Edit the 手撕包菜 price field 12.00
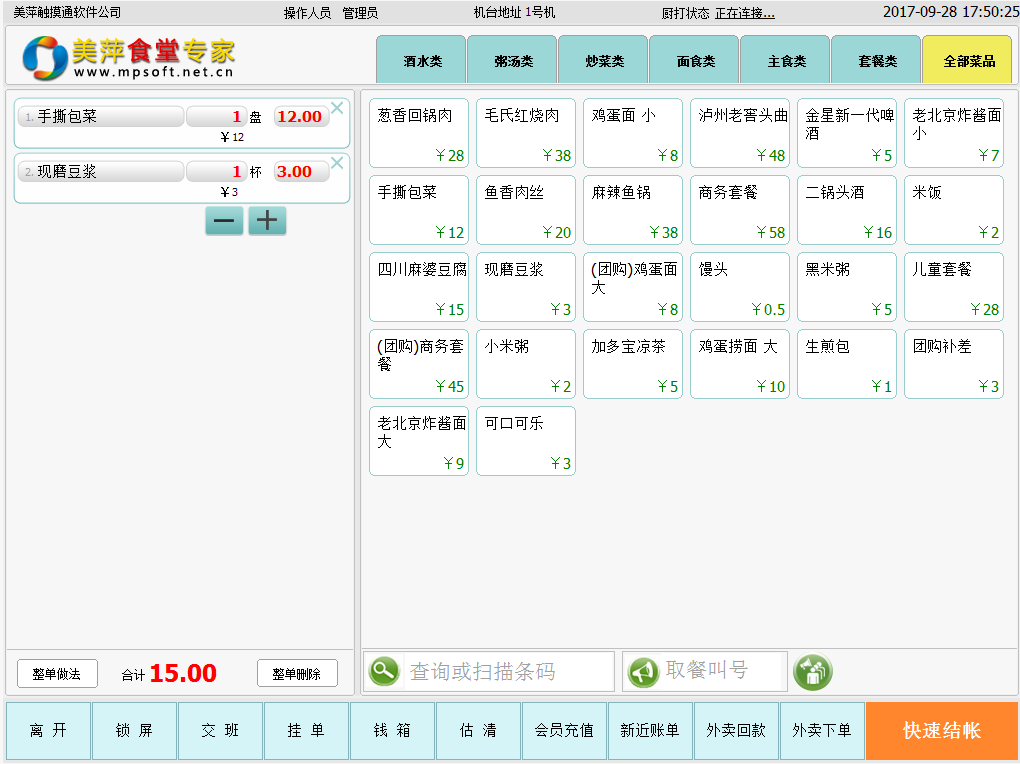This screenshot has width=1020, height=764. 301,117
